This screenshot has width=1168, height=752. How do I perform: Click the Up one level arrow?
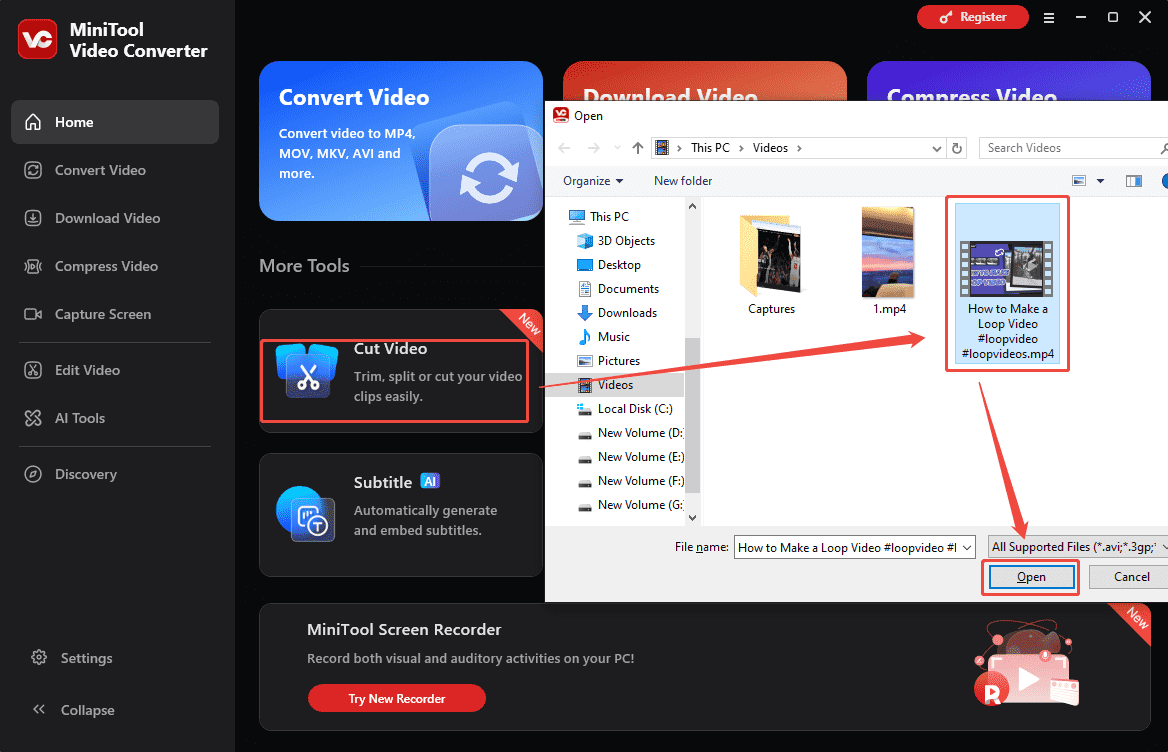[x=638, y=148]
